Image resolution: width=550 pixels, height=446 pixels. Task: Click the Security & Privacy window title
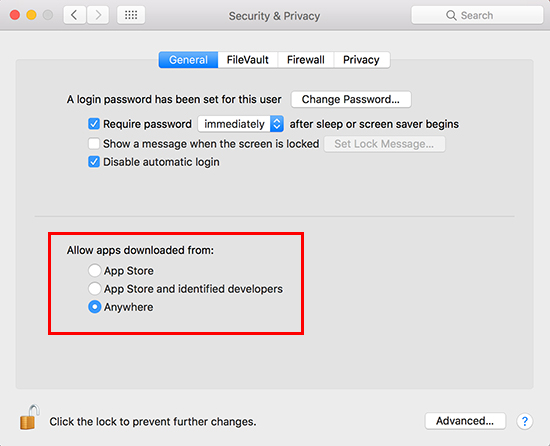click(x=274, y=16)
